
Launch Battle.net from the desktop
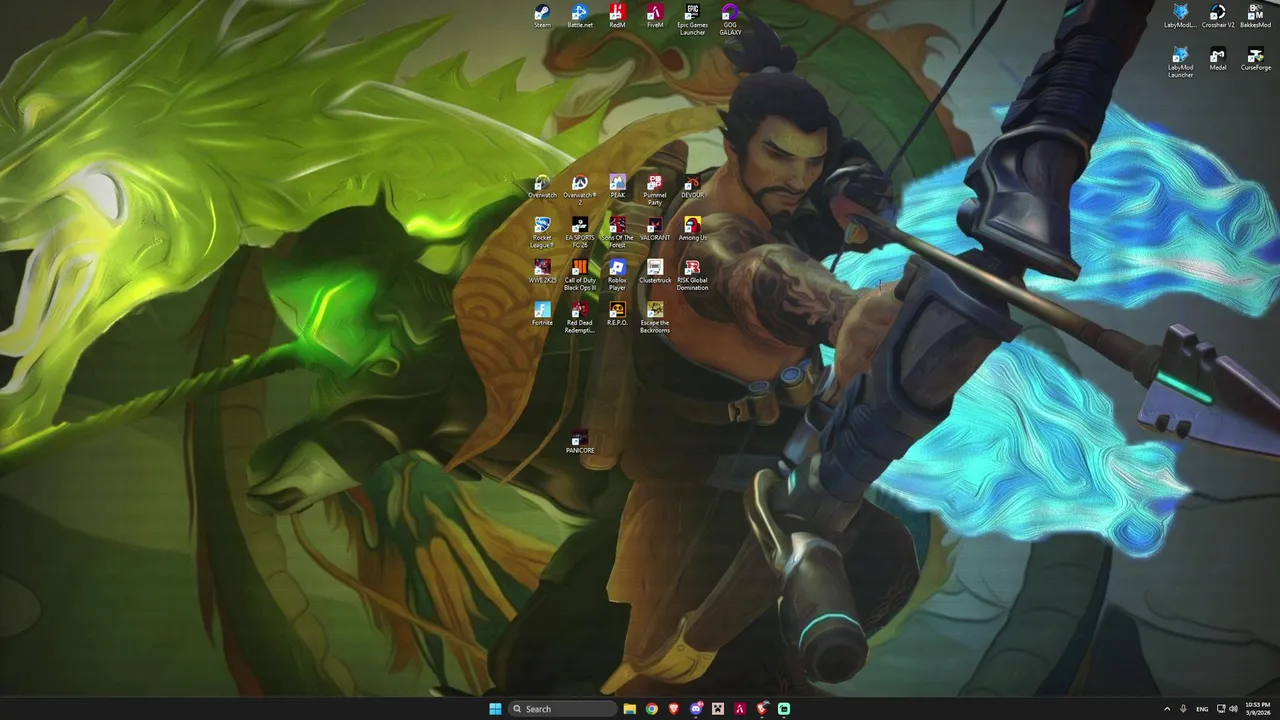(580, 16)
